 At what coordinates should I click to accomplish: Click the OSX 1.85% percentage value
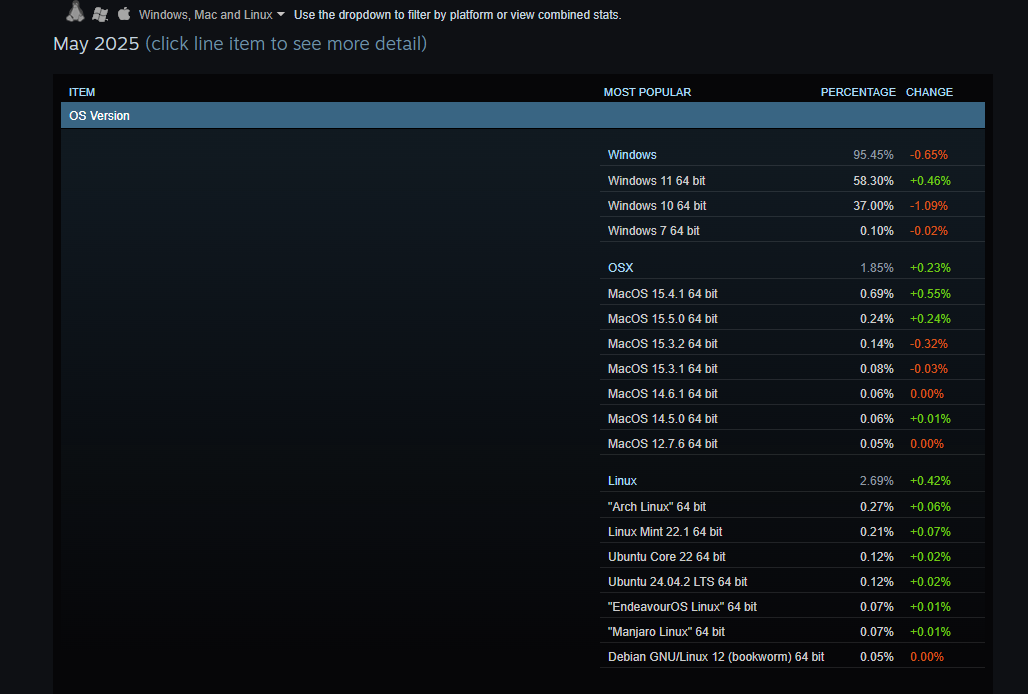[877, 267]
